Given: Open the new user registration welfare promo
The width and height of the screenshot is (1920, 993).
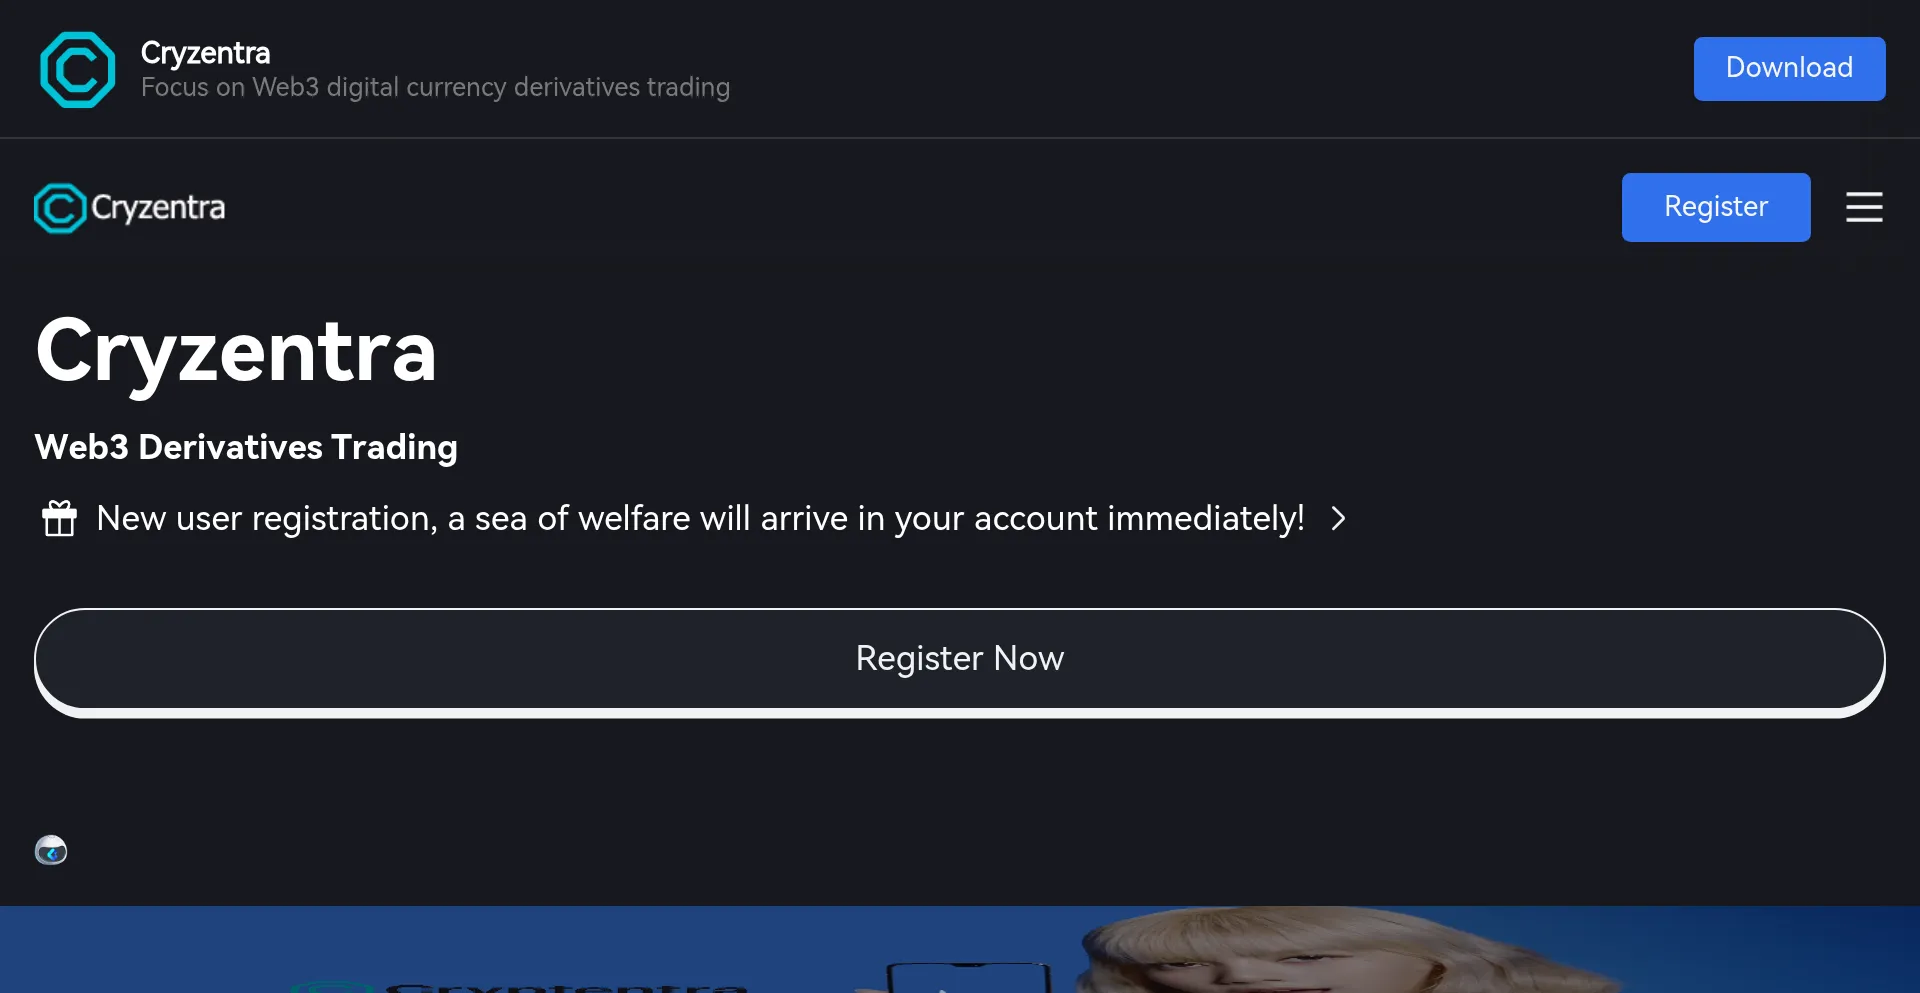Looking at the screenshot, I should coord(700,518).
